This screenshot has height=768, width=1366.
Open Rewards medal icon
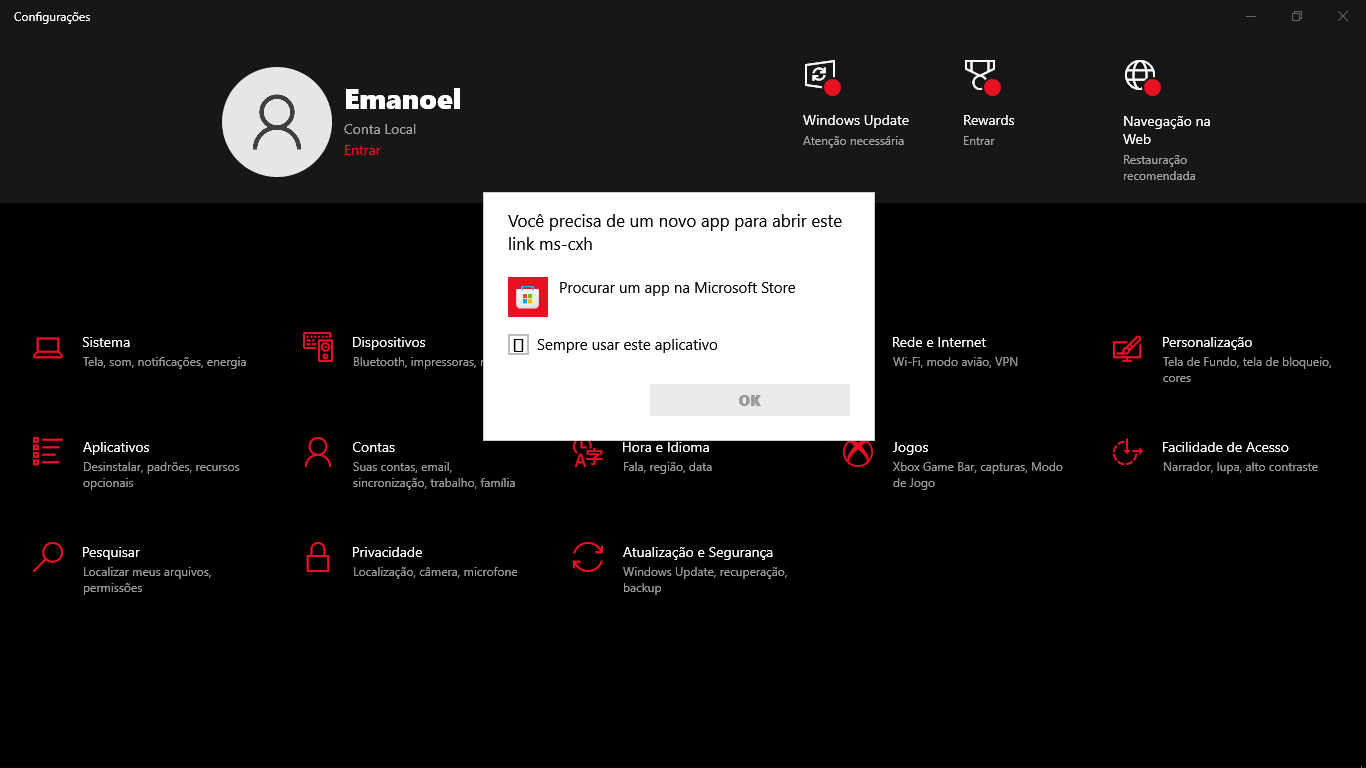point(981,76)
